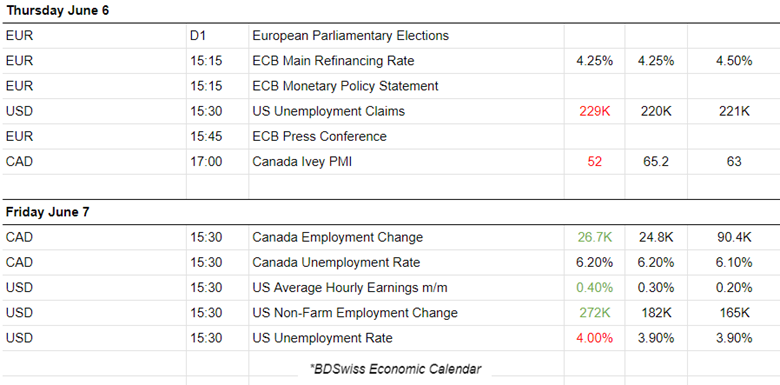Click the red 4.00% unemployment value
Viewport: 780px width, 385px height.
(594, 338)
